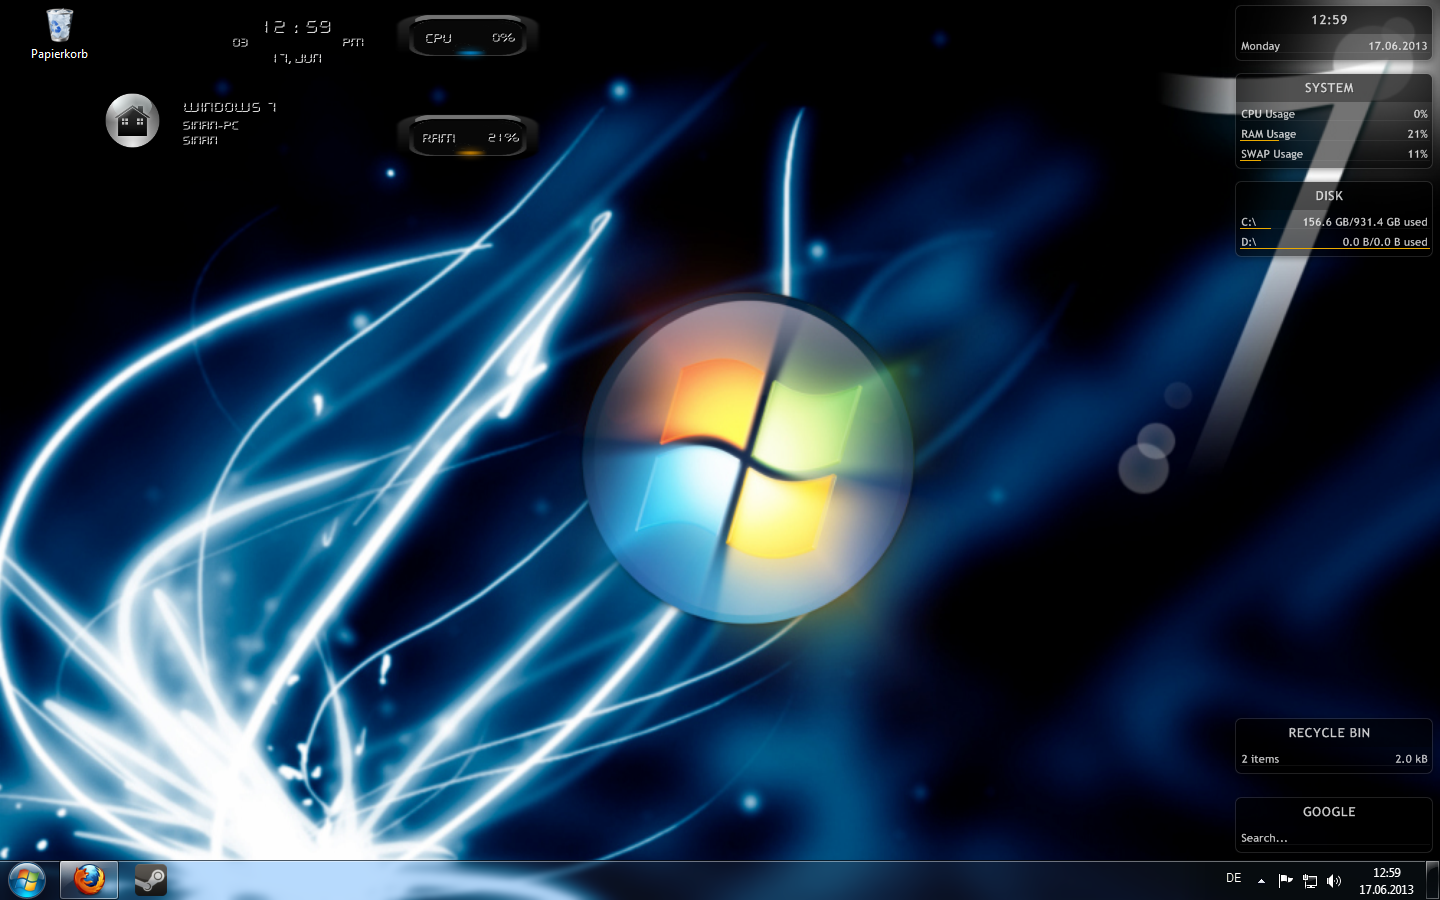Open the D:\ drive link in the Disk panel

(1248, 242)
